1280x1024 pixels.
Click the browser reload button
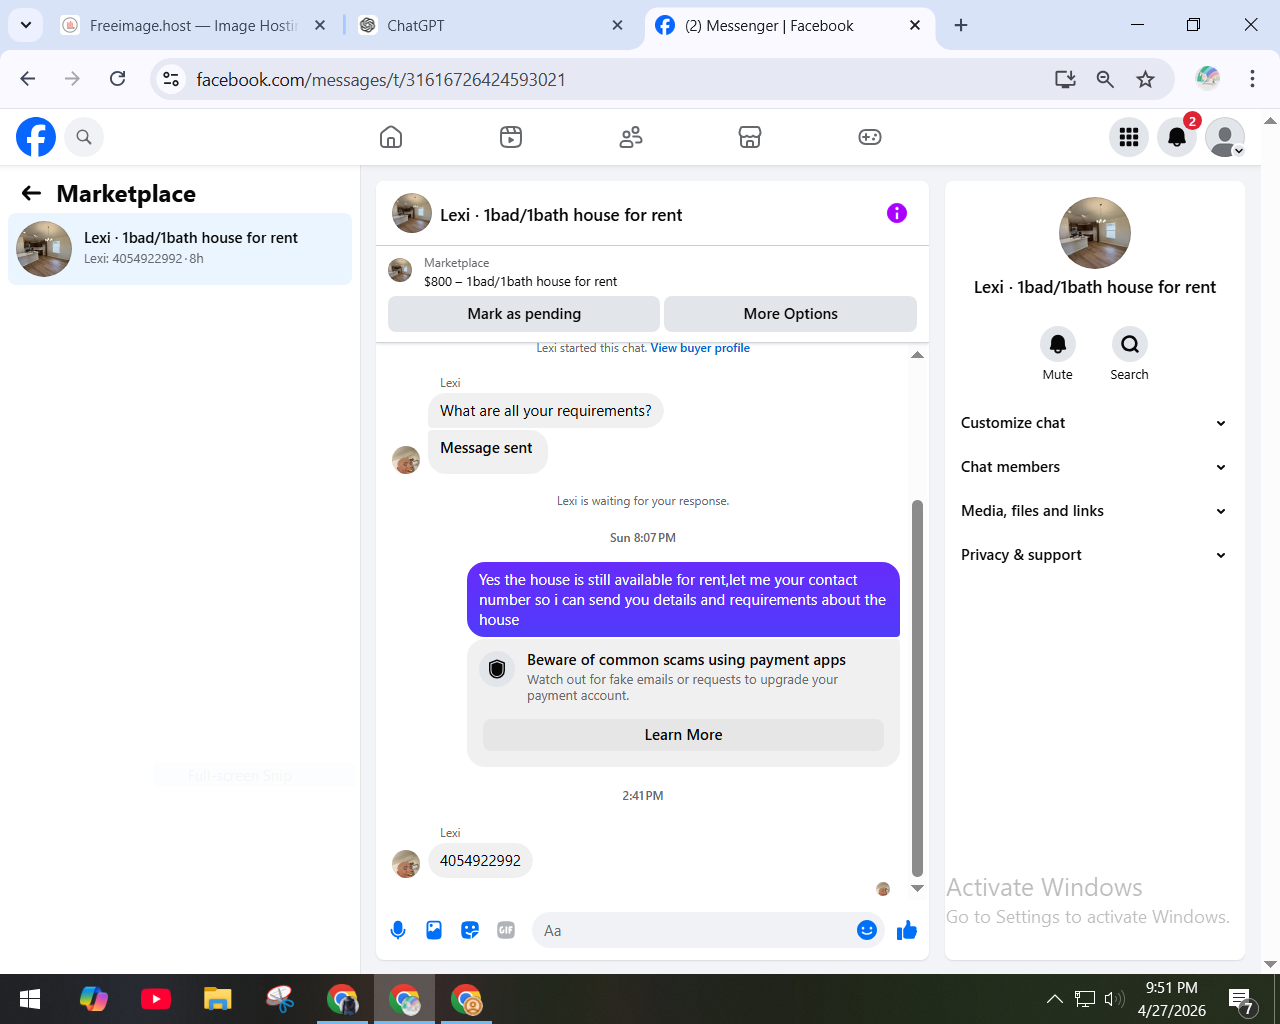click(118, 79)
